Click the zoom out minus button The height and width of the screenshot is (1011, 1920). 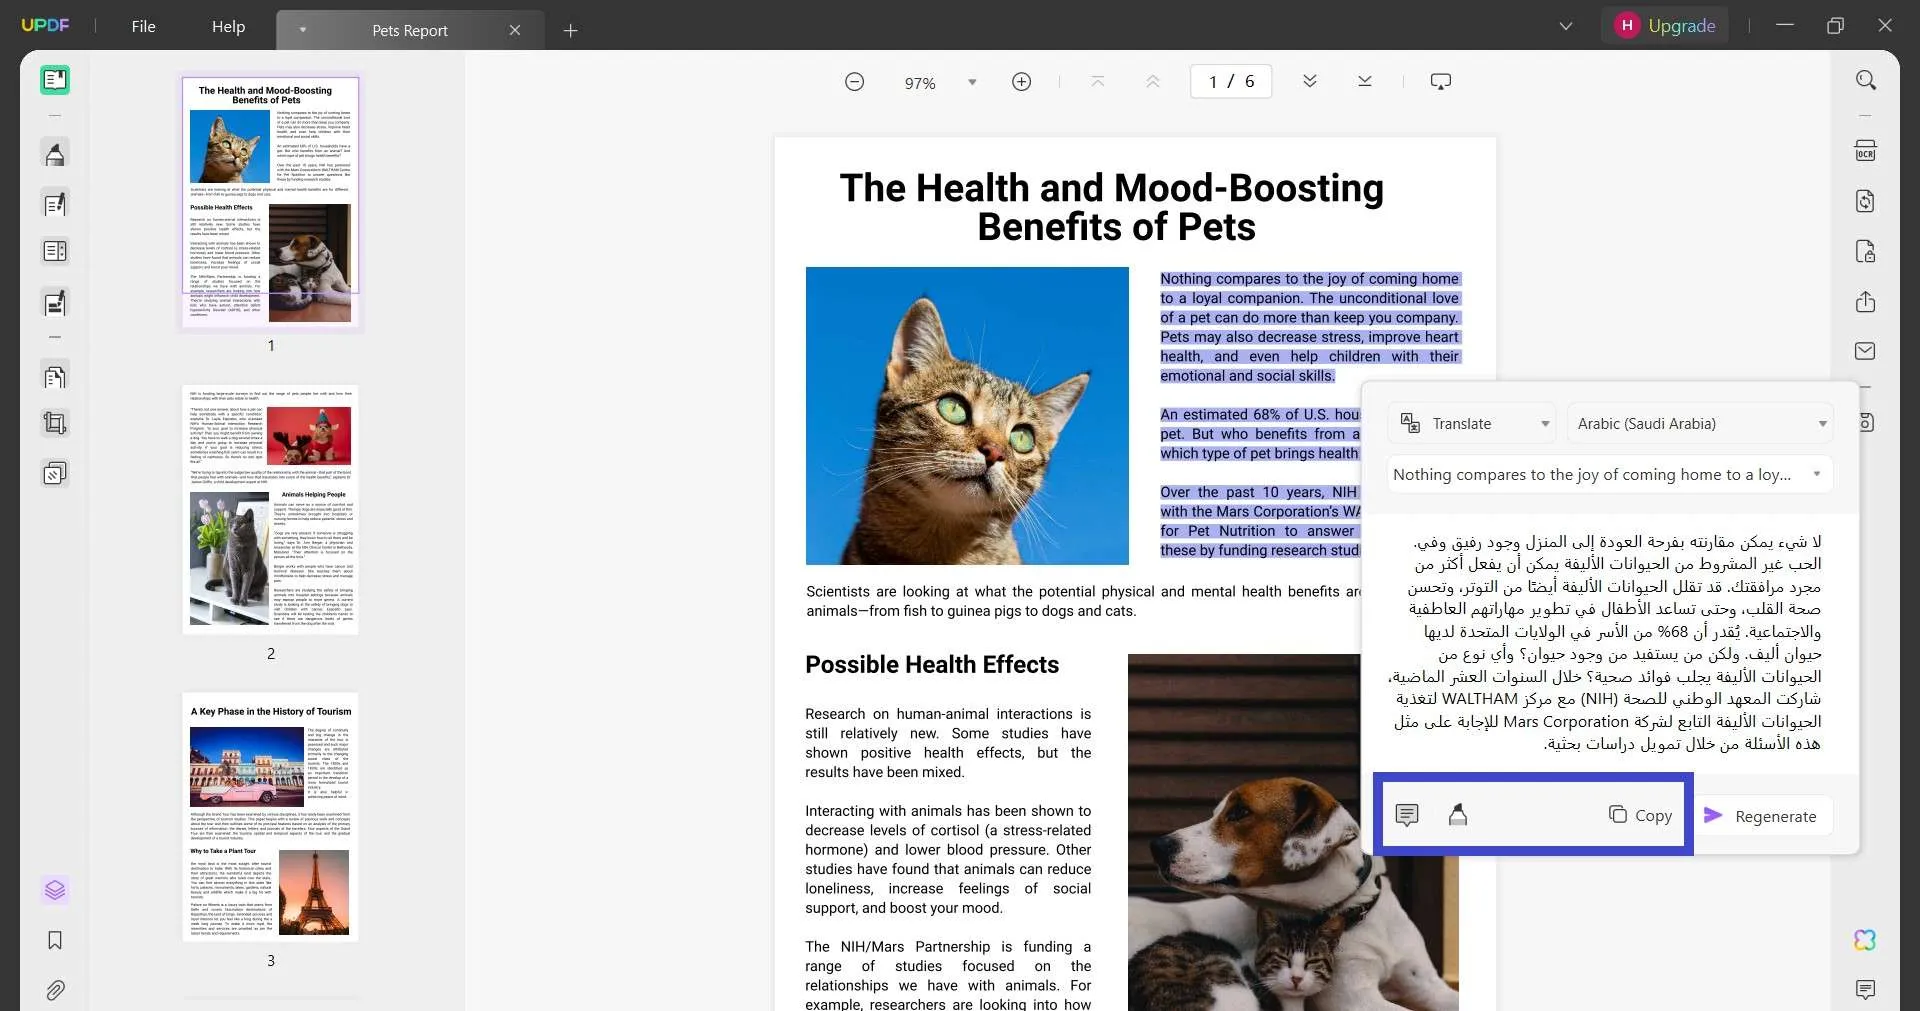coord(854,82)
